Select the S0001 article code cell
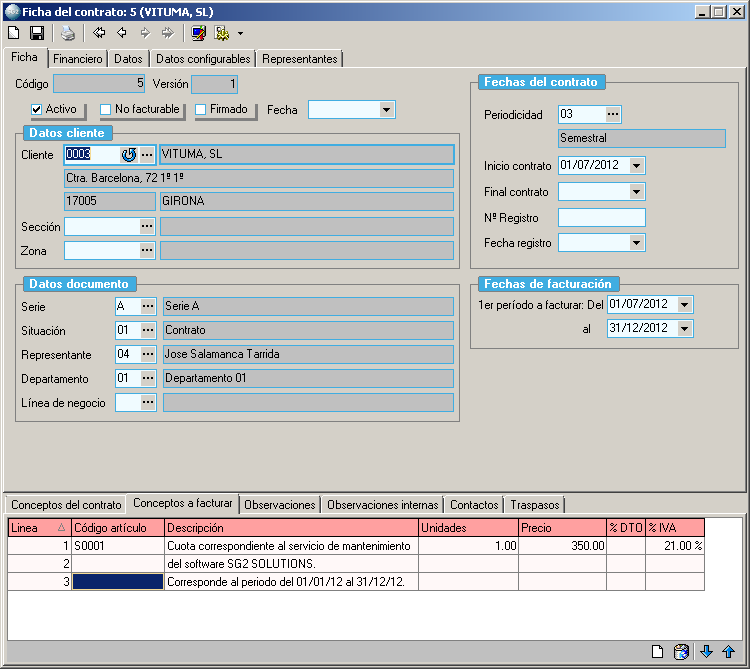 (118, 546)
